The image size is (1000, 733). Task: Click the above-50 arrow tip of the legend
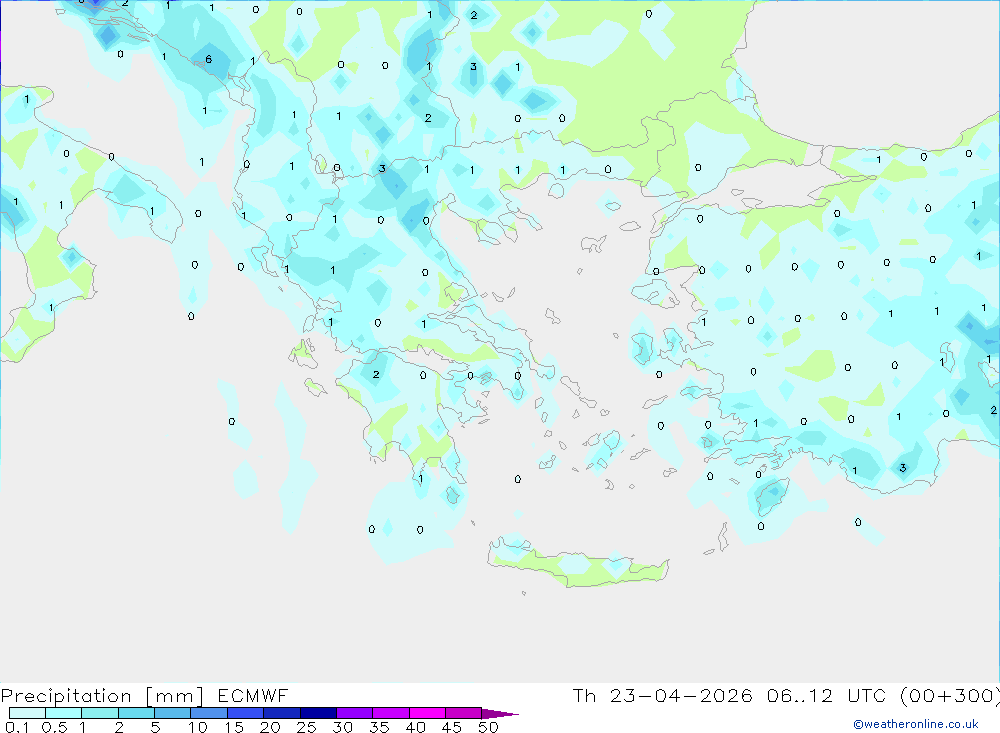pos(501,714)
